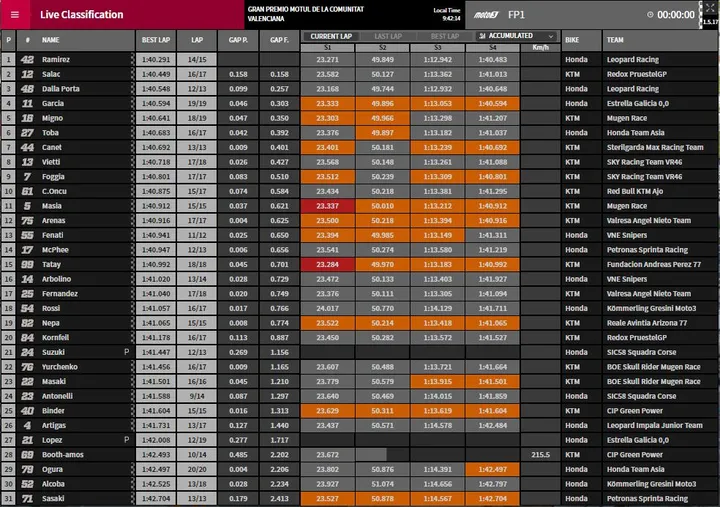Click the pit 'P' indicator on Suzuki's row

126,352
